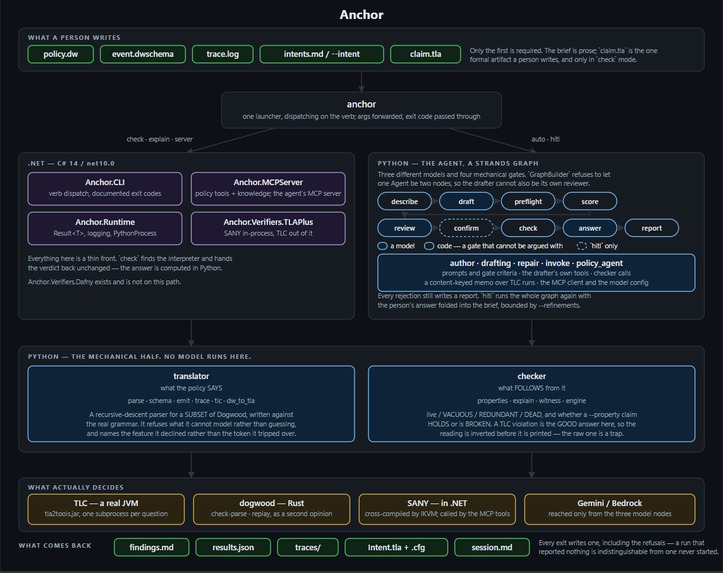Click the 'a model' legend pill icon
The width and height of the screenshot is (723, 573).
[x=382, y=246]
